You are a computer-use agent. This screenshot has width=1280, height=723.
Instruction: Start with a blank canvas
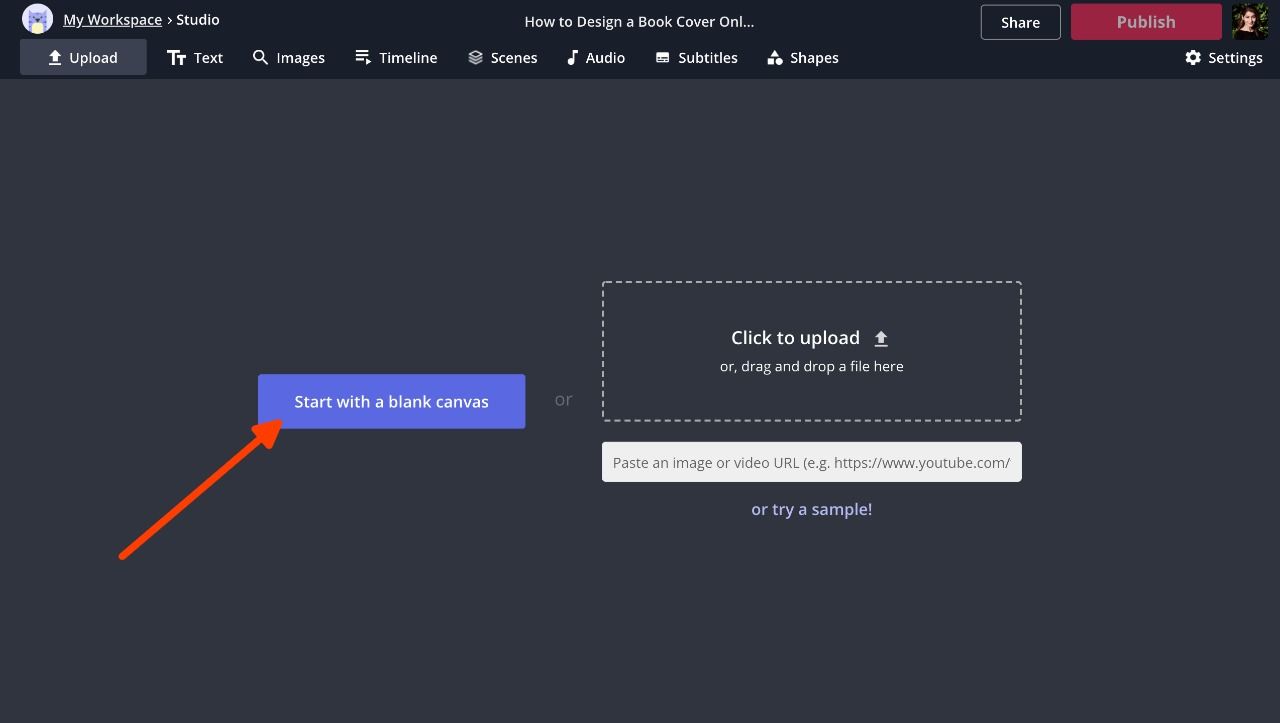click(391, 402)
